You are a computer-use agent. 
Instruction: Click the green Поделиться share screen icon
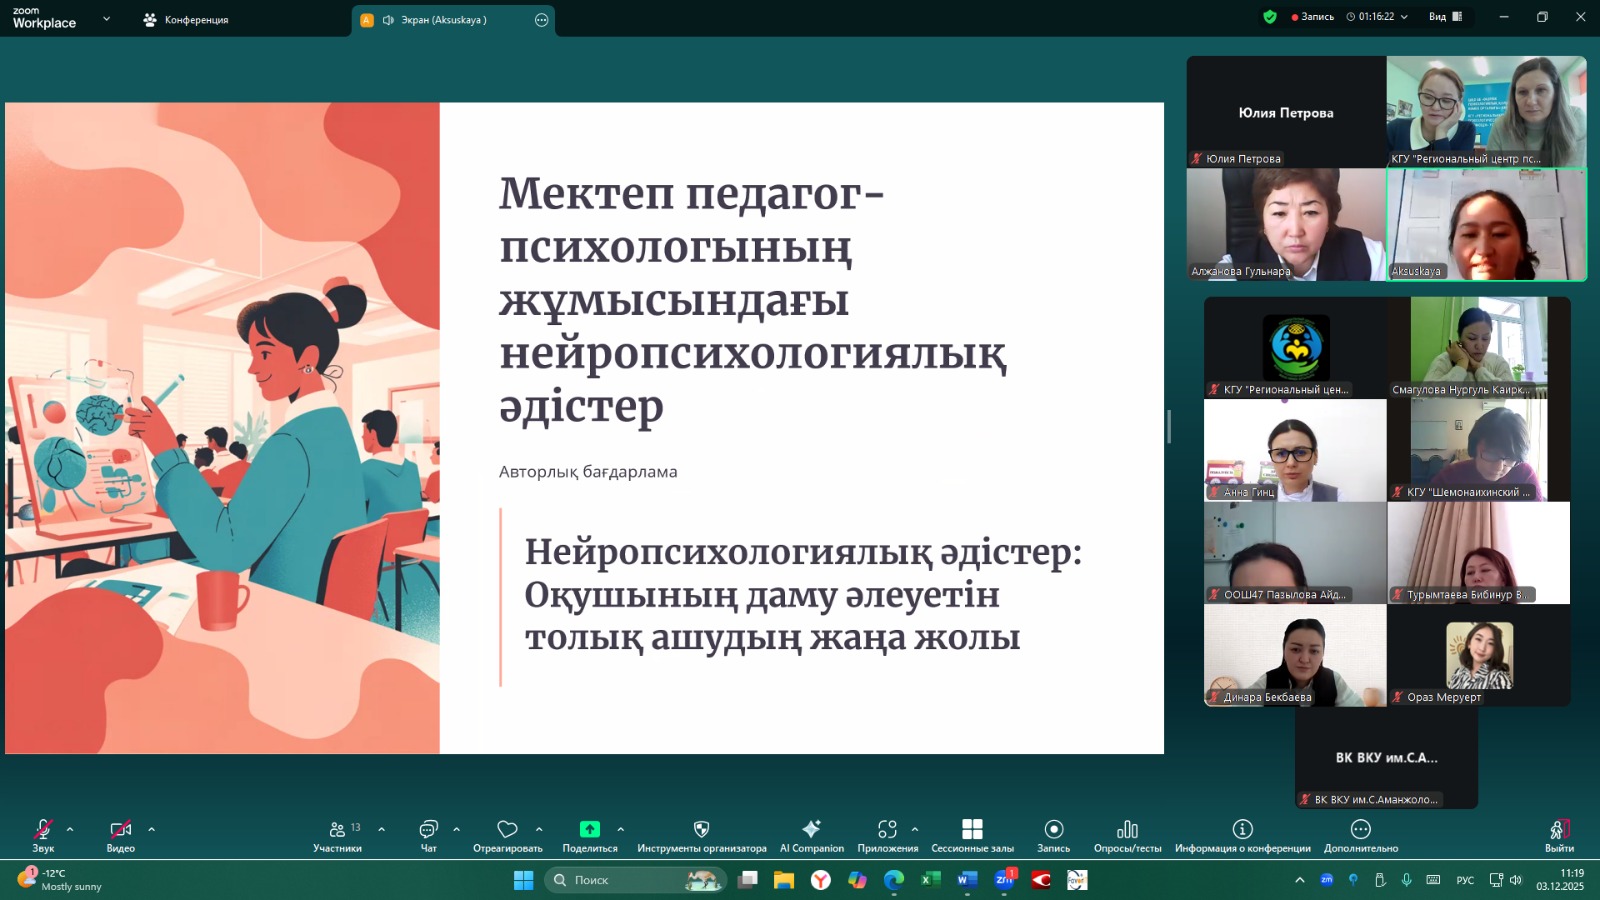tap(589, 830)
